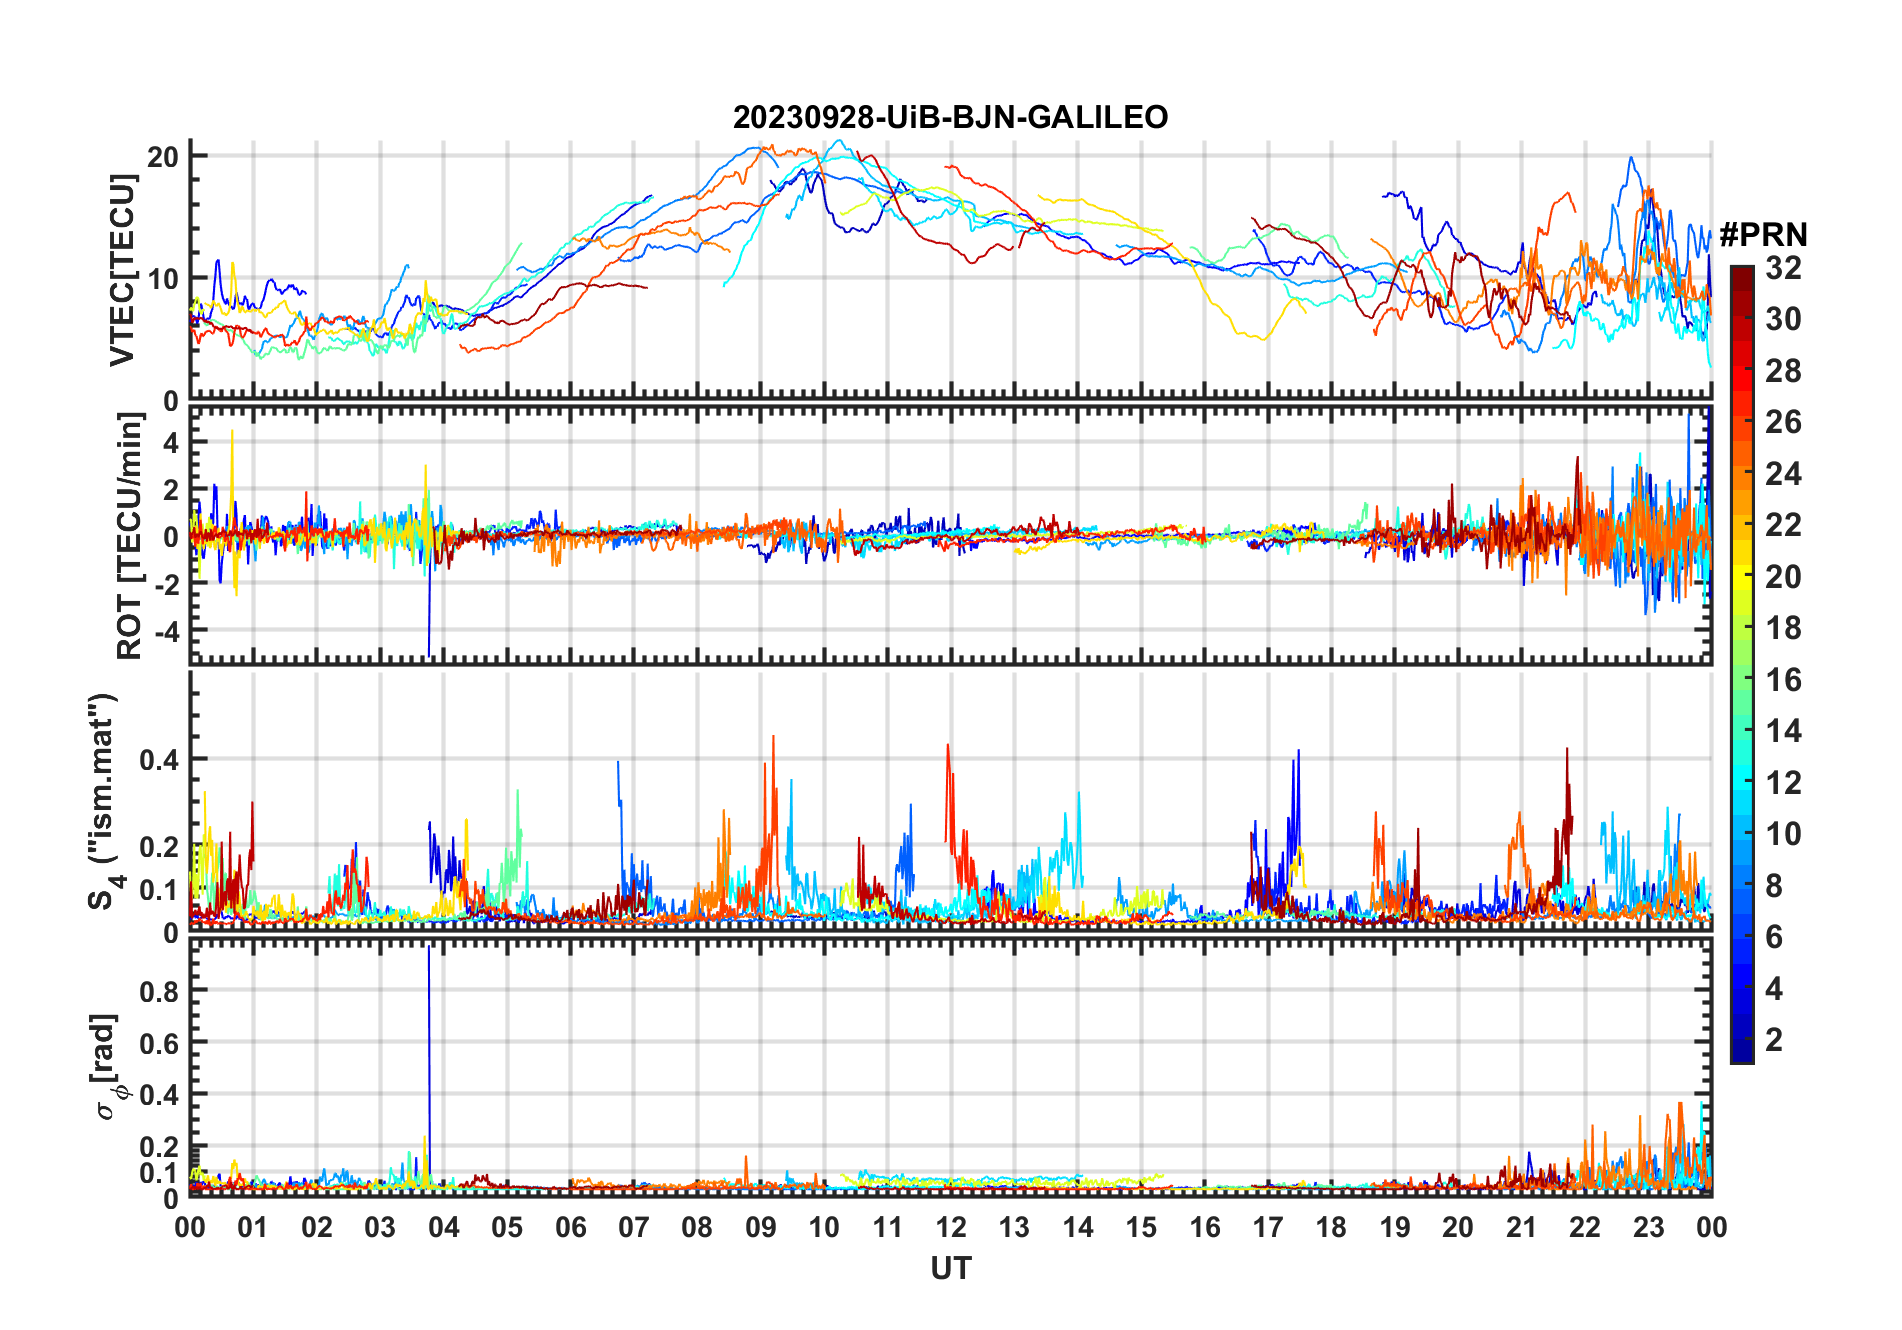
Task: Select colorbar tick label 28
Action: (1783, 371)
